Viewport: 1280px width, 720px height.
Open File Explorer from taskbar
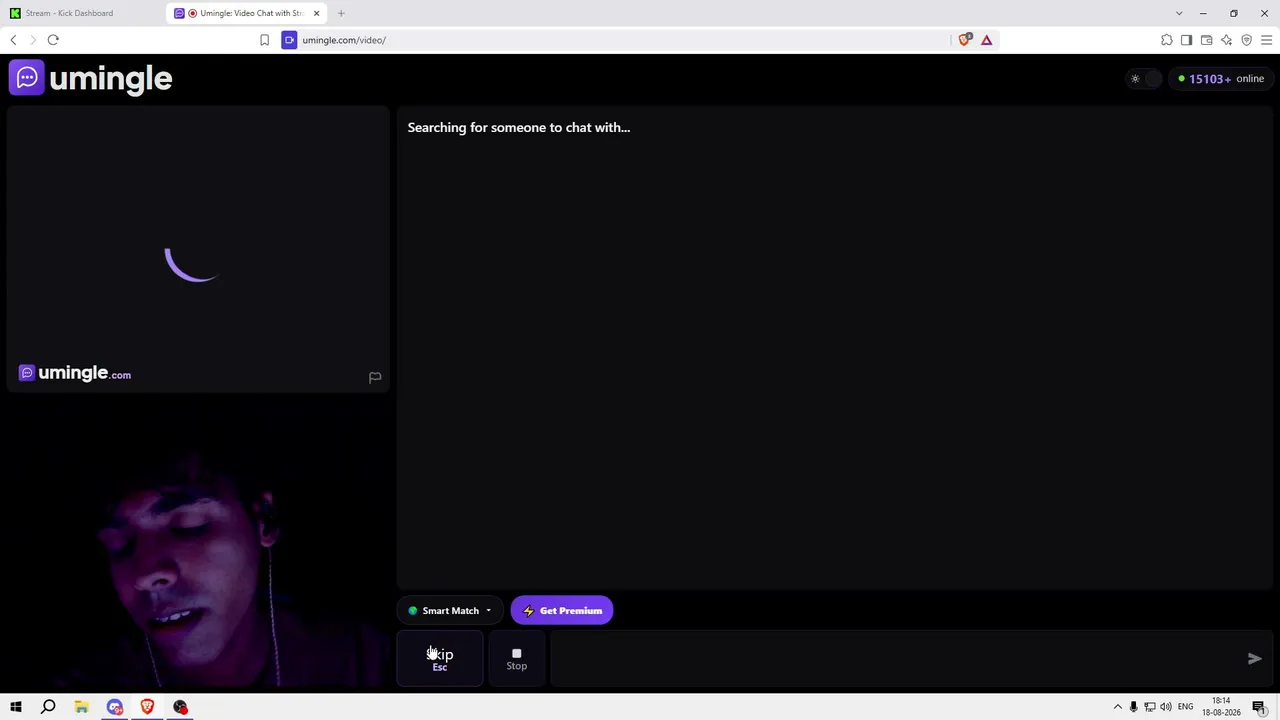81,707
